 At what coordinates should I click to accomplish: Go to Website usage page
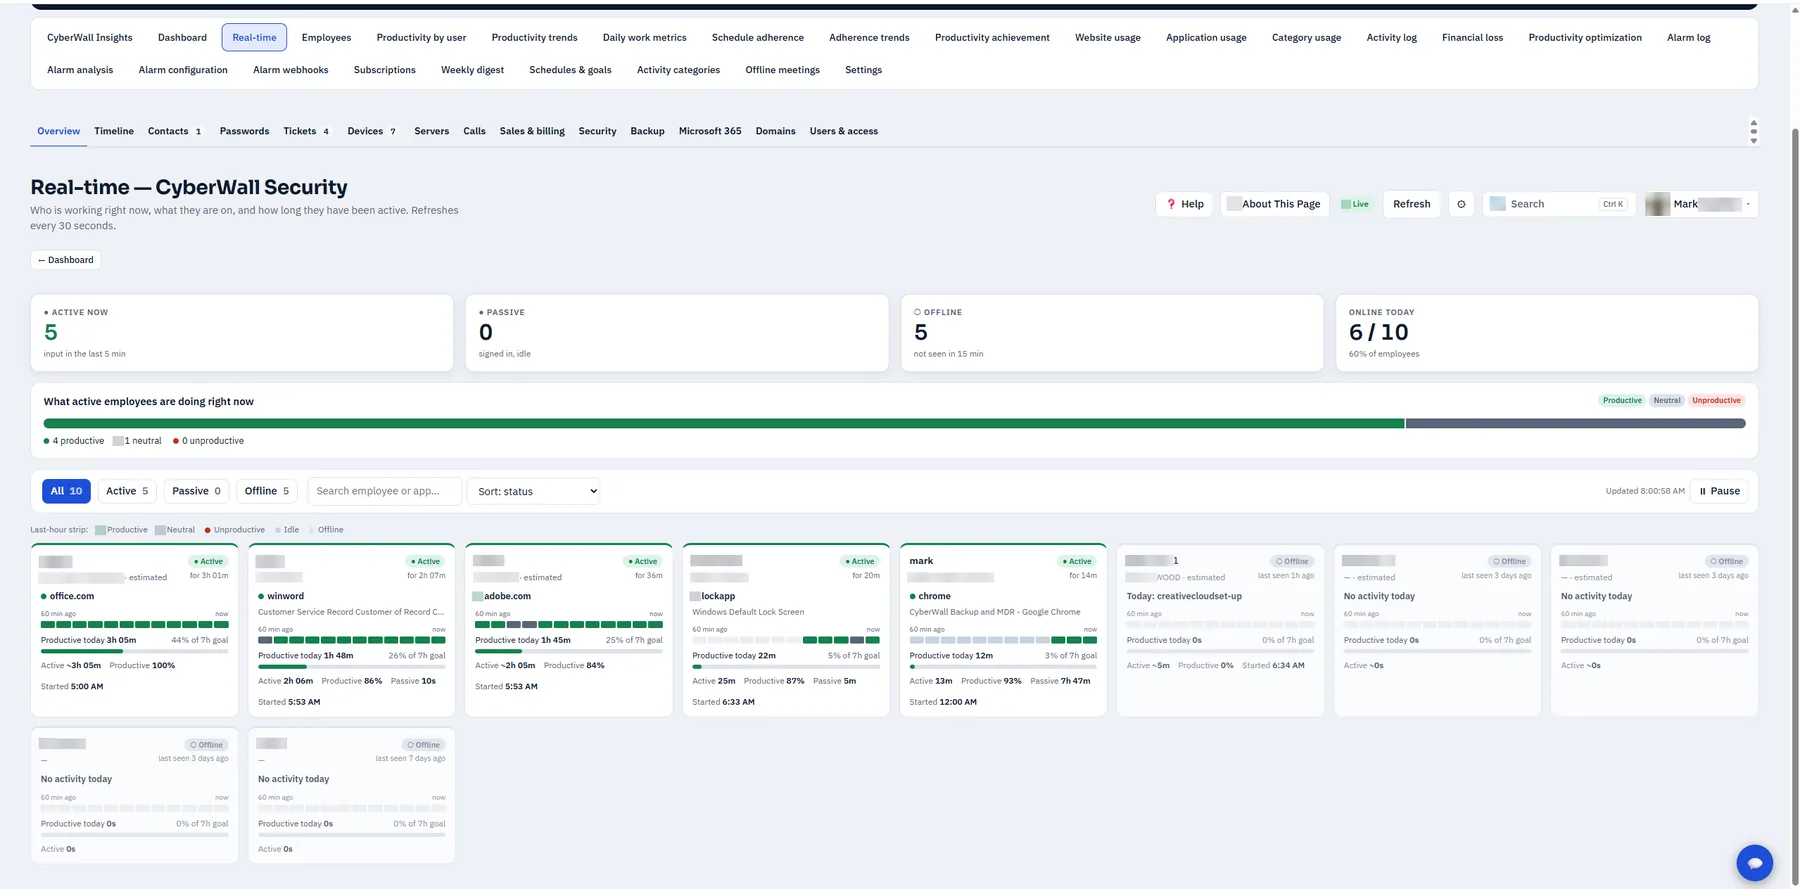1107,38
